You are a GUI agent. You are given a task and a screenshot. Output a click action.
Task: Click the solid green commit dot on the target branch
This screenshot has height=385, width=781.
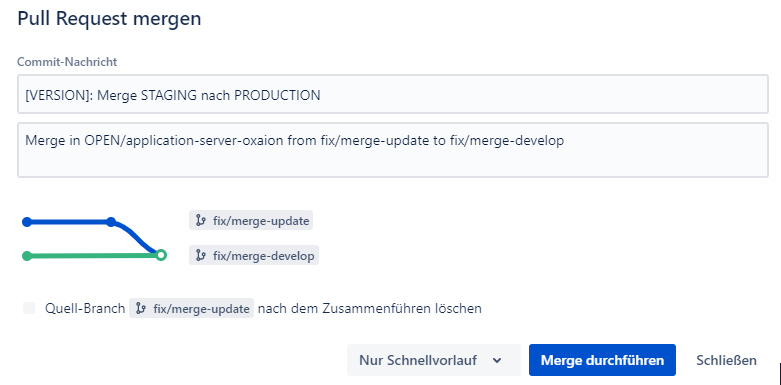pos(27,256)
